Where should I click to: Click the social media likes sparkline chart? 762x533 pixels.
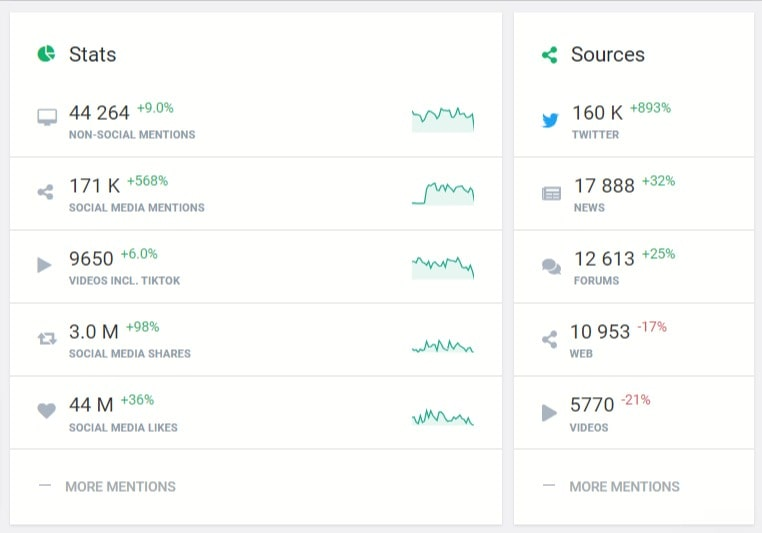coord(443,417)
